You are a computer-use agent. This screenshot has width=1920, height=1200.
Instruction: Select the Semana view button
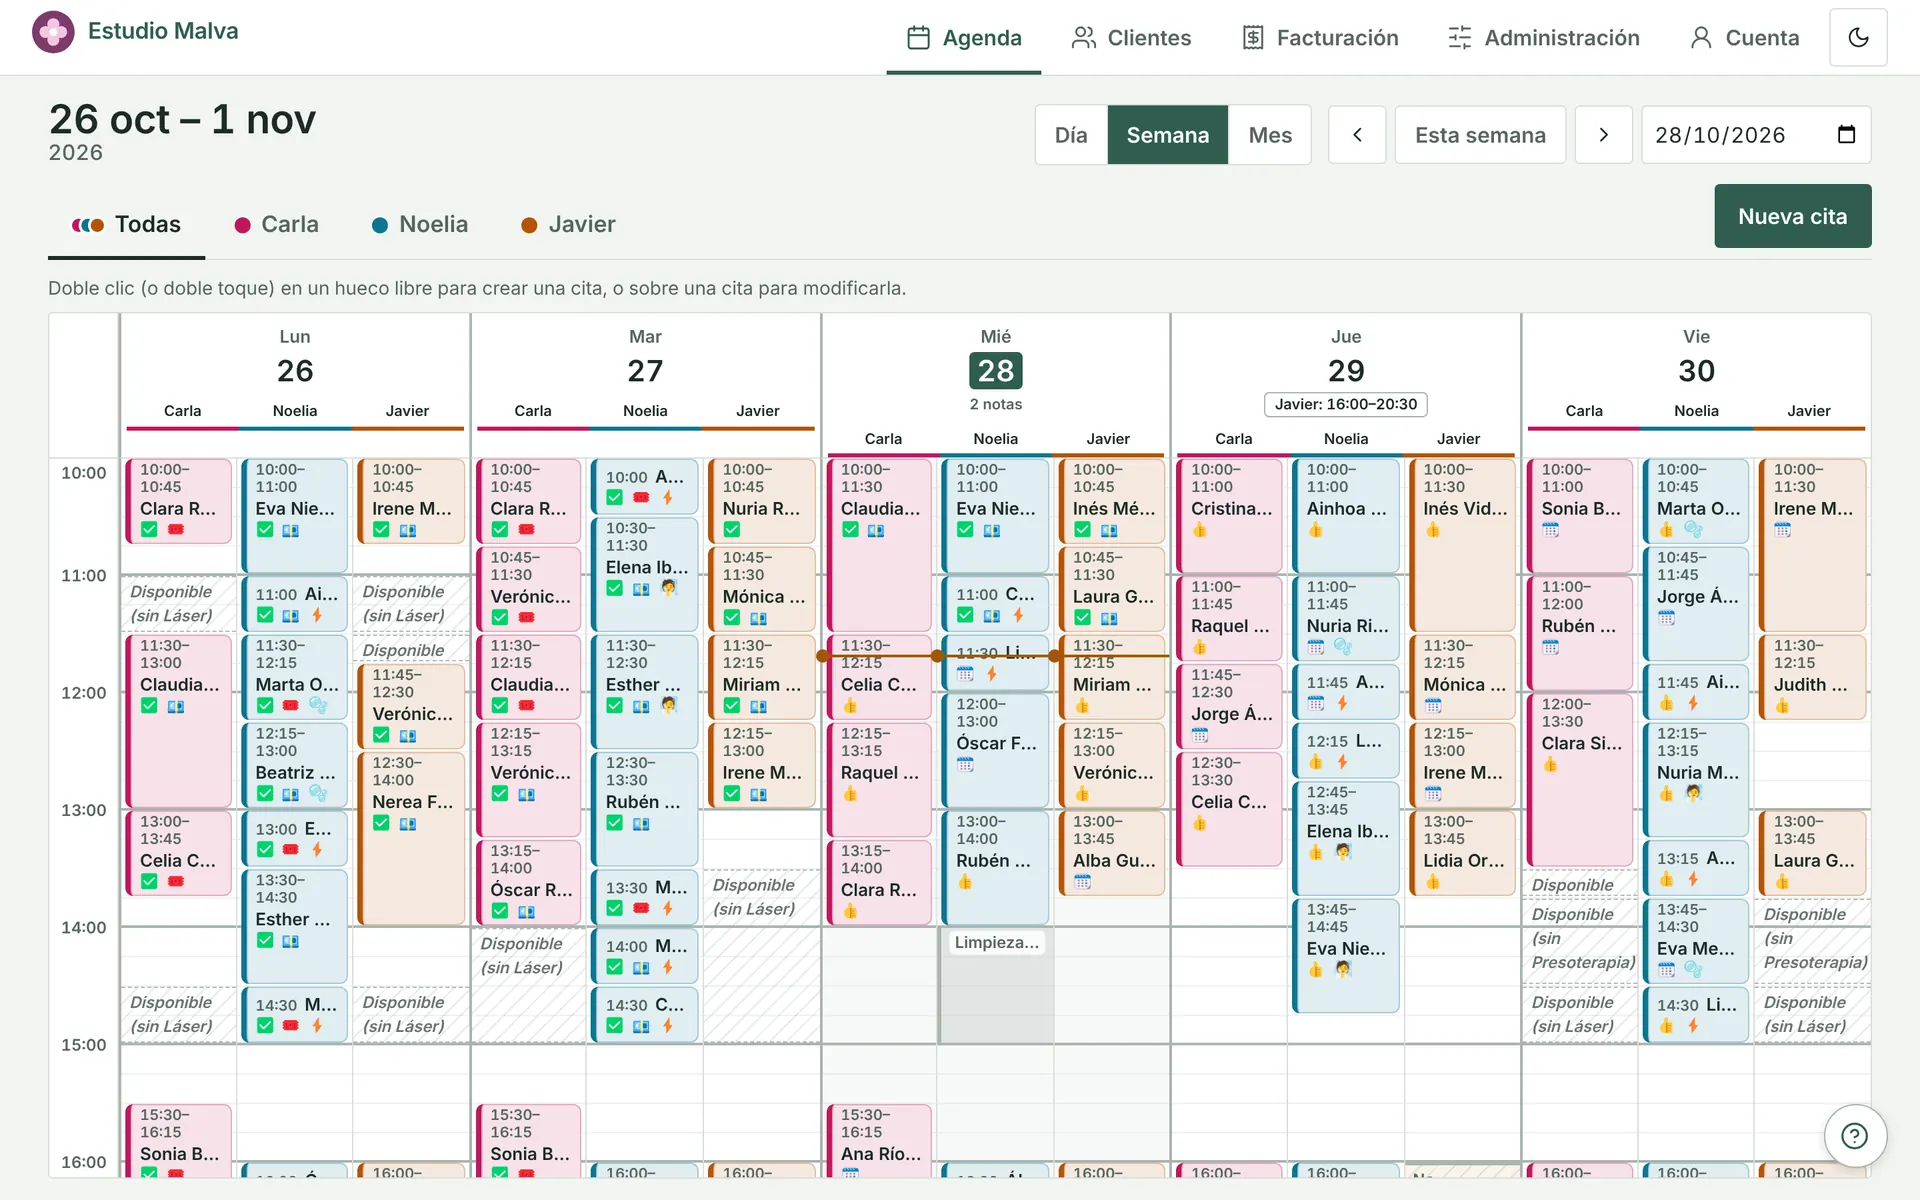pyautogui.click(x=1168, y=135)
